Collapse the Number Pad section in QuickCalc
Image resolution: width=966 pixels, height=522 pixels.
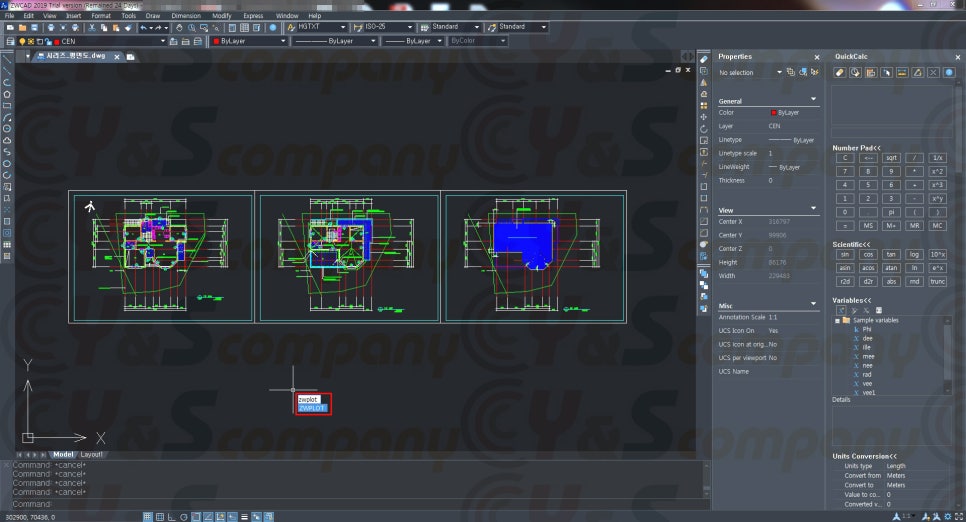(x=856, y=148)
